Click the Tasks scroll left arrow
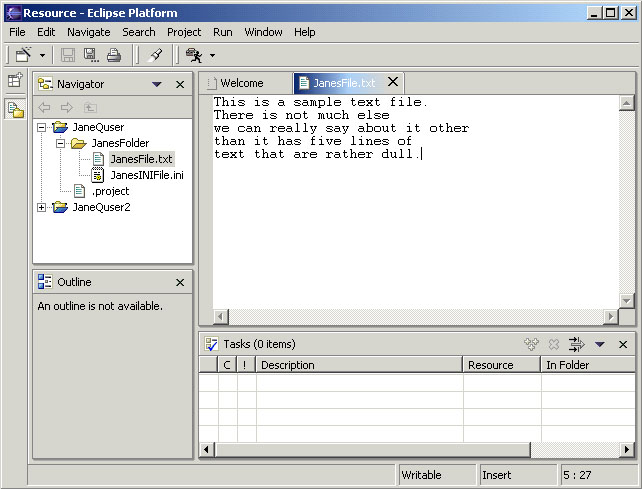 pyautogui.click(x=207, y=450)
